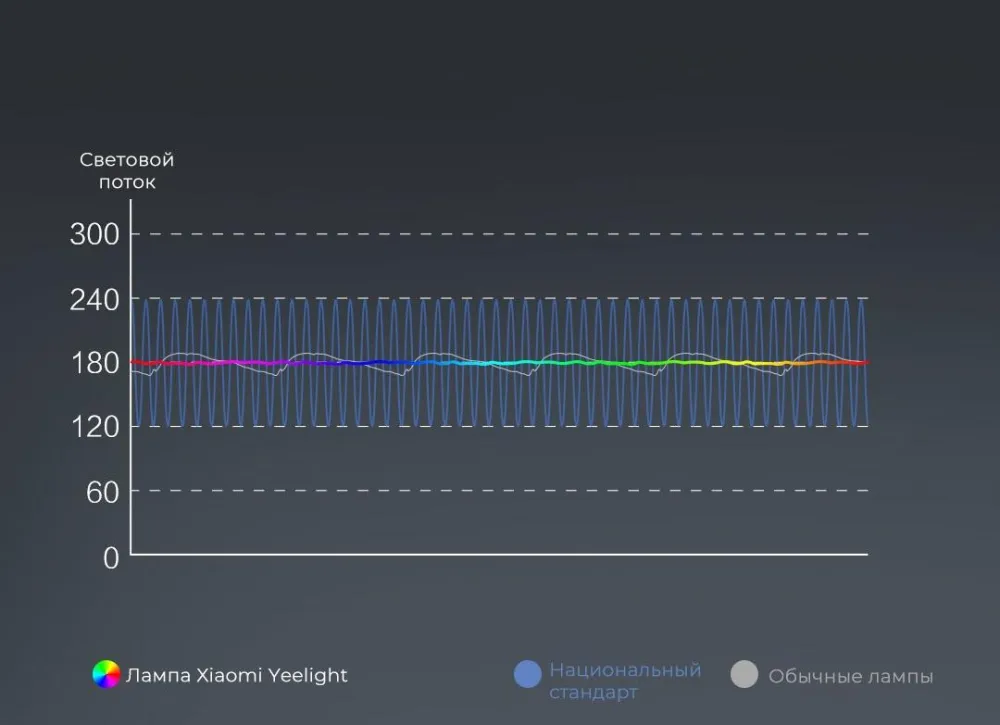Click the 180 y-axis value label
Screen dimensions: 1000x725
[95, 363]
